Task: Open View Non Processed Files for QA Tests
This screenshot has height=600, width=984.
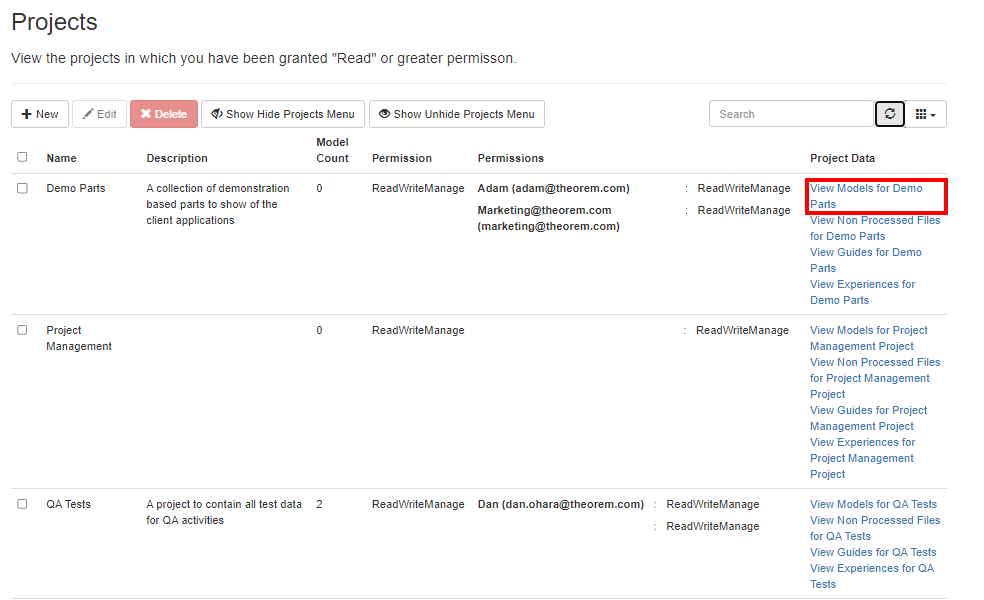Action: click(875, 528)
